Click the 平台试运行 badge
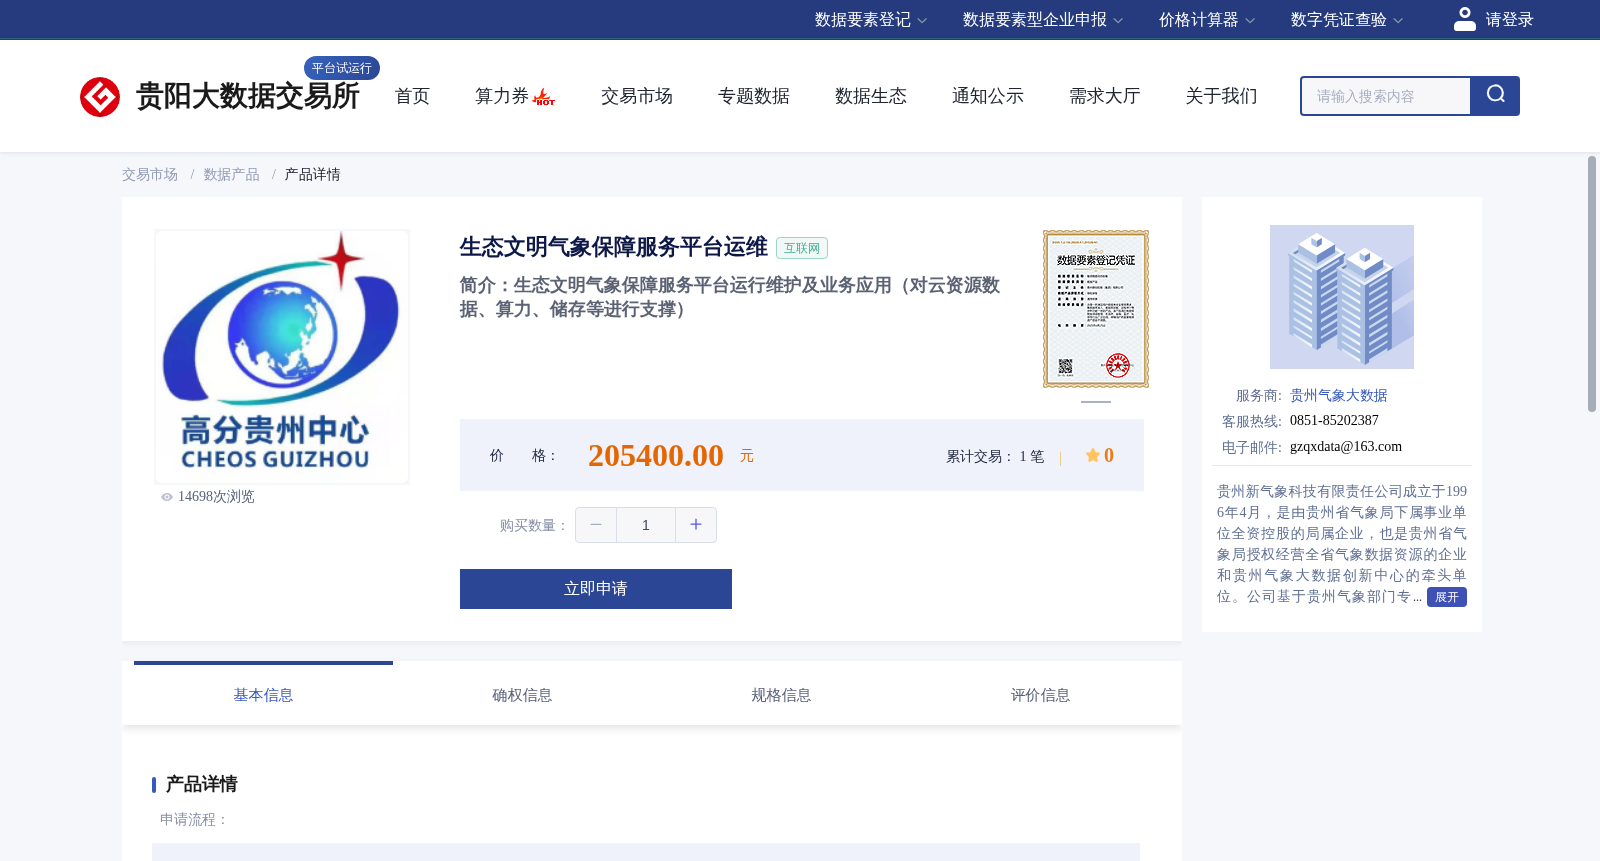This screenshot has width=1600, height=861. click(342, 68)
